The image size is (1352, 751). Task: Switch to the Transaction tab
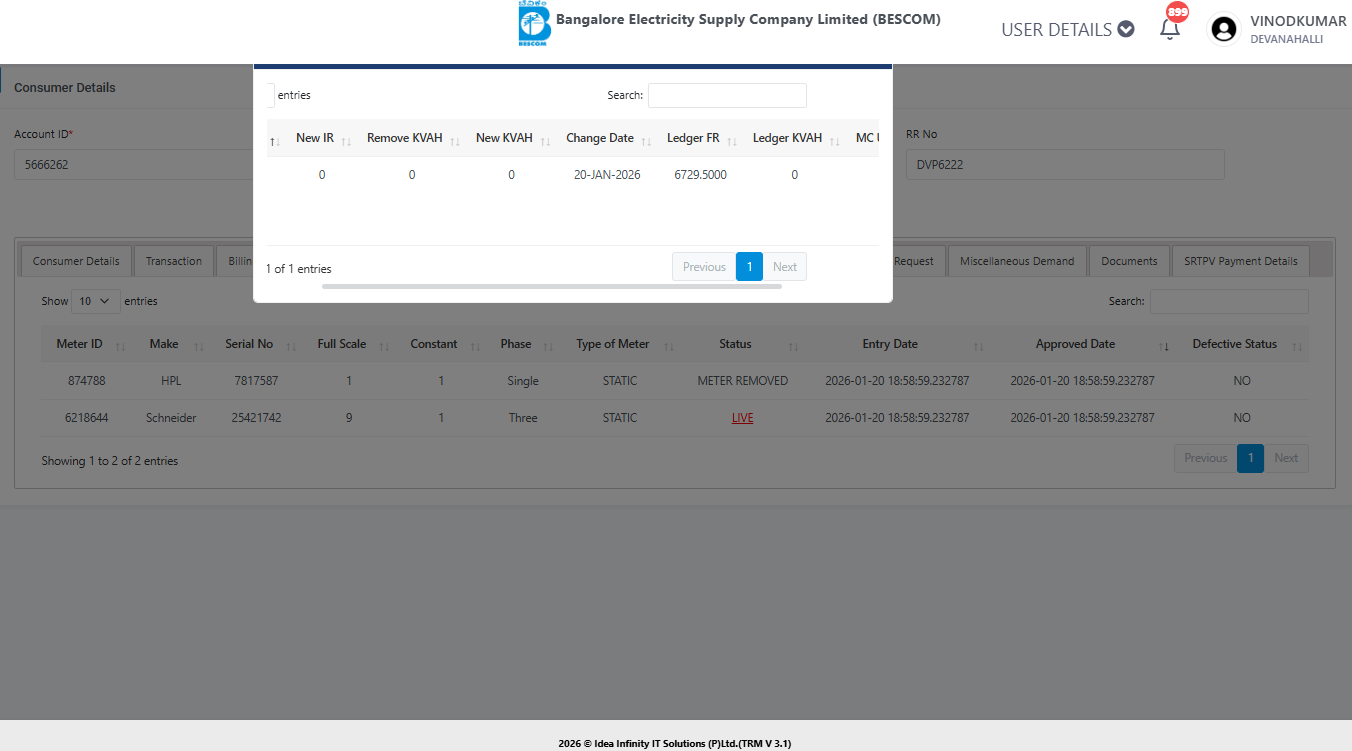174,261
